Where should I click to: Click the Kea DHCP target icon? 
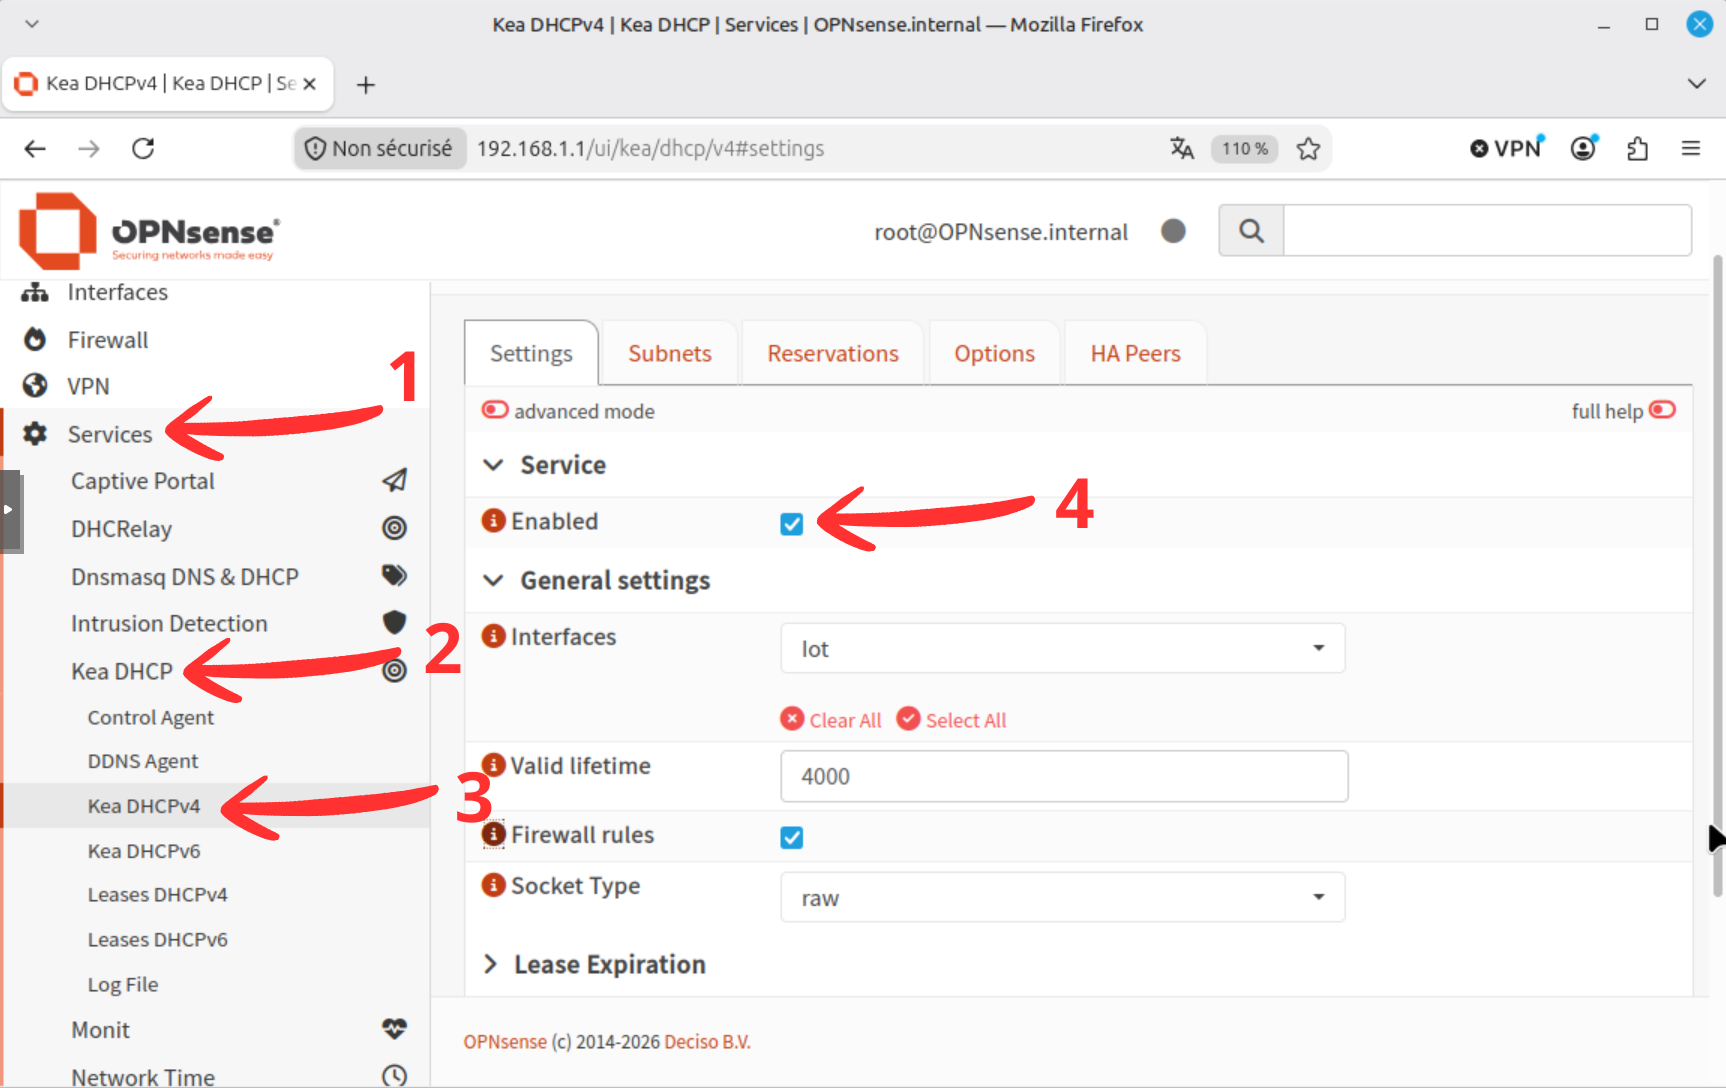click(395, 671)
